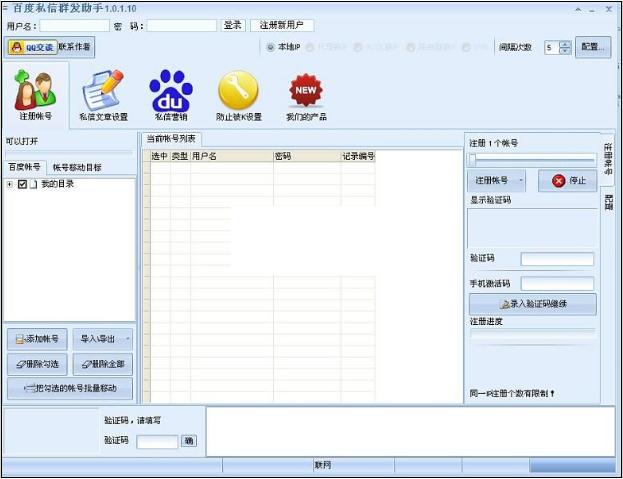Open the 注册帐号 dropdown in right panel
This screenshot has height=479, width=623.
(497, 181)
